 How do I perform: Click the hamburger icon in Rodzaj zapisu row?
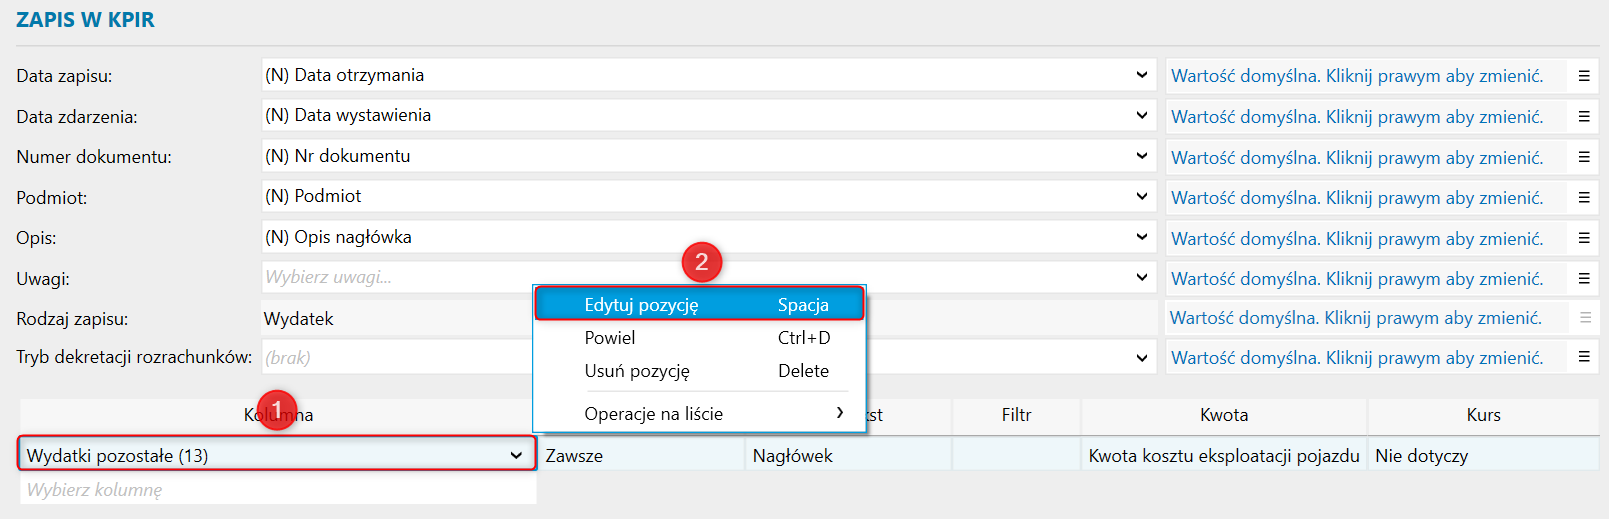(x=1585, y=318)
